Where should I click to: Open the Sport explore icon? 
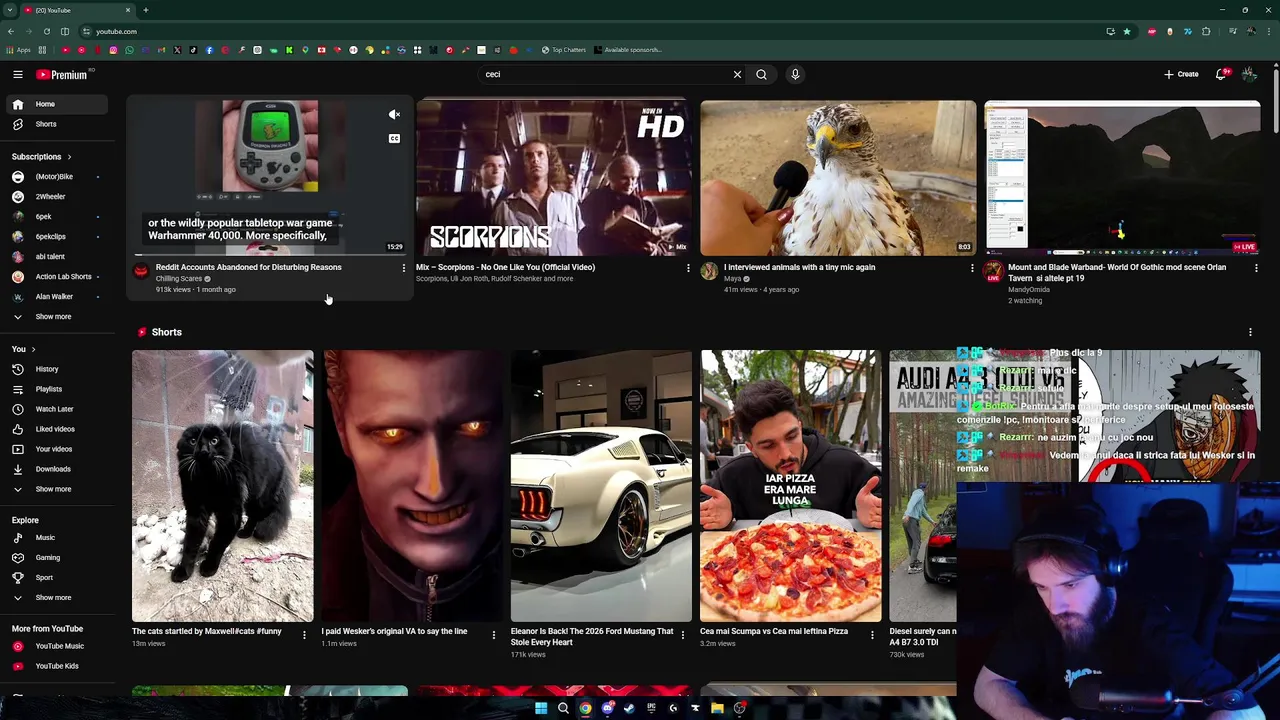pyautogui.click(x=18, y=577)
